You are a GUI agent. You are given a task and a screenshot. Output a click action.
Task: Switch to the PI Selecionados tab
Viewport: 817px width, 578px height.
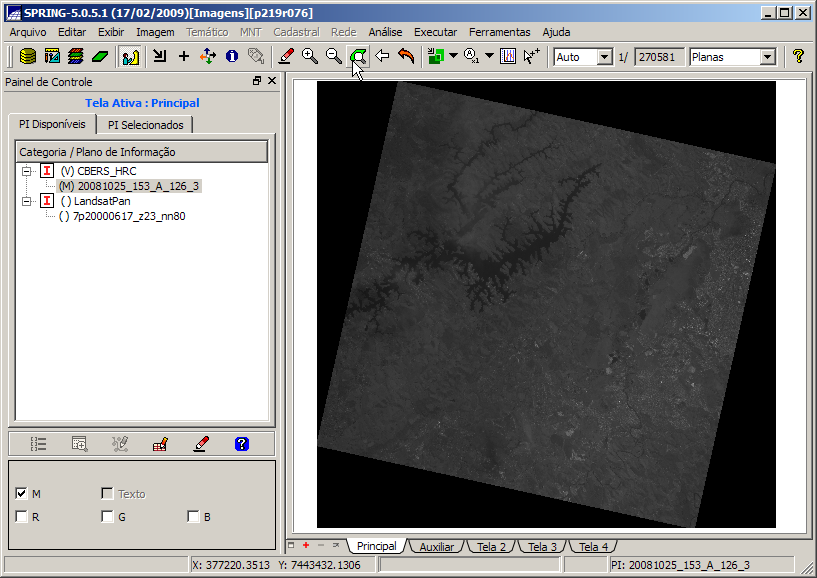pos(145,125)
